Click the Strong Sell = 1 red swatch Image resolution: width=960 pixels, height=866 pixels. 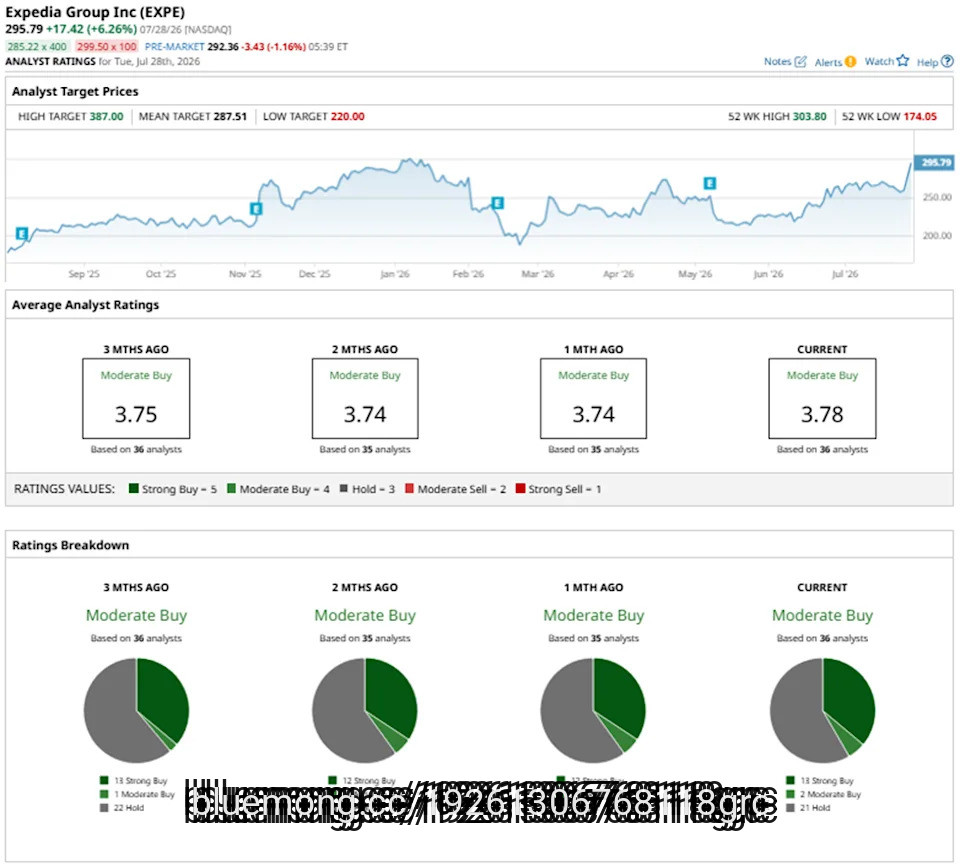(x=520, y=488)
